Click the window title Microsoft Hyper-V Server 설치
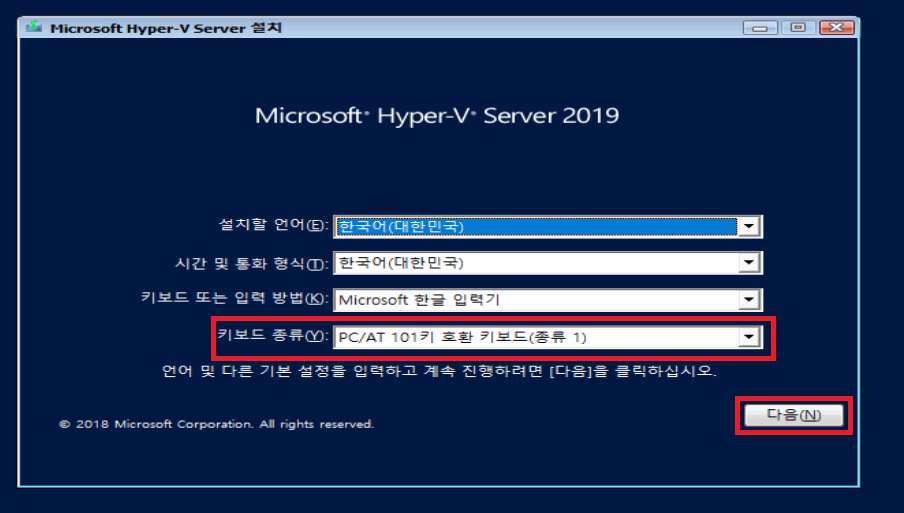The width and height of the screenshot is (904, 513). coord(166,28)
